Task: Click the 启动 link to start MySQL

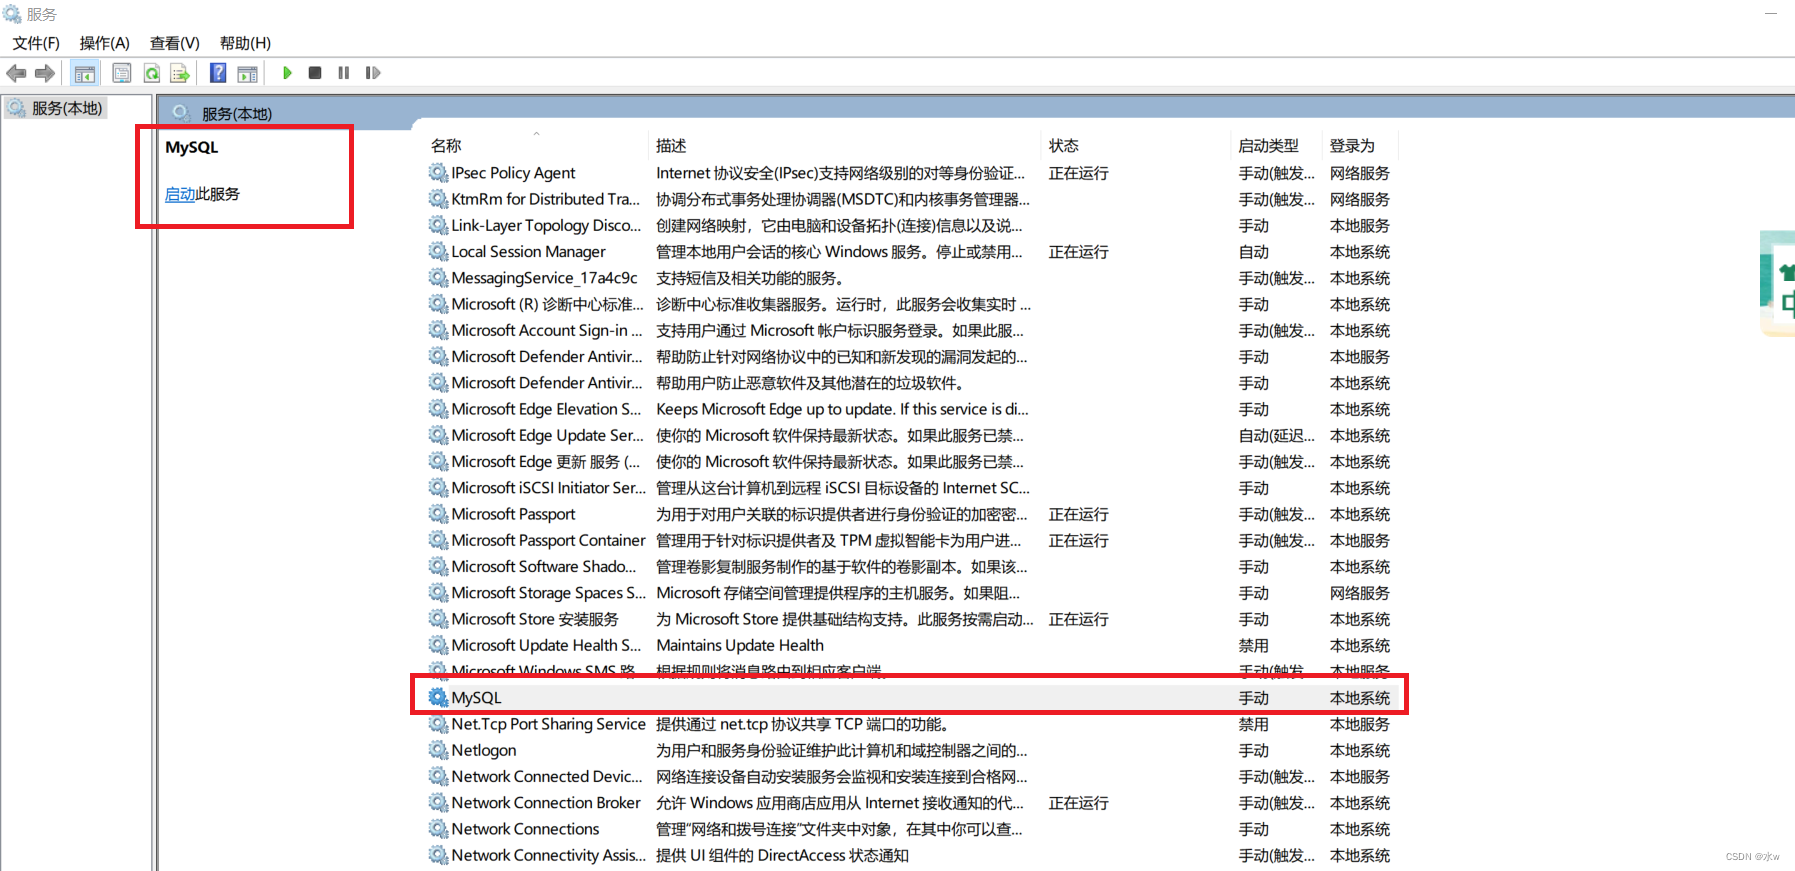Action: [x=180, y=194]
